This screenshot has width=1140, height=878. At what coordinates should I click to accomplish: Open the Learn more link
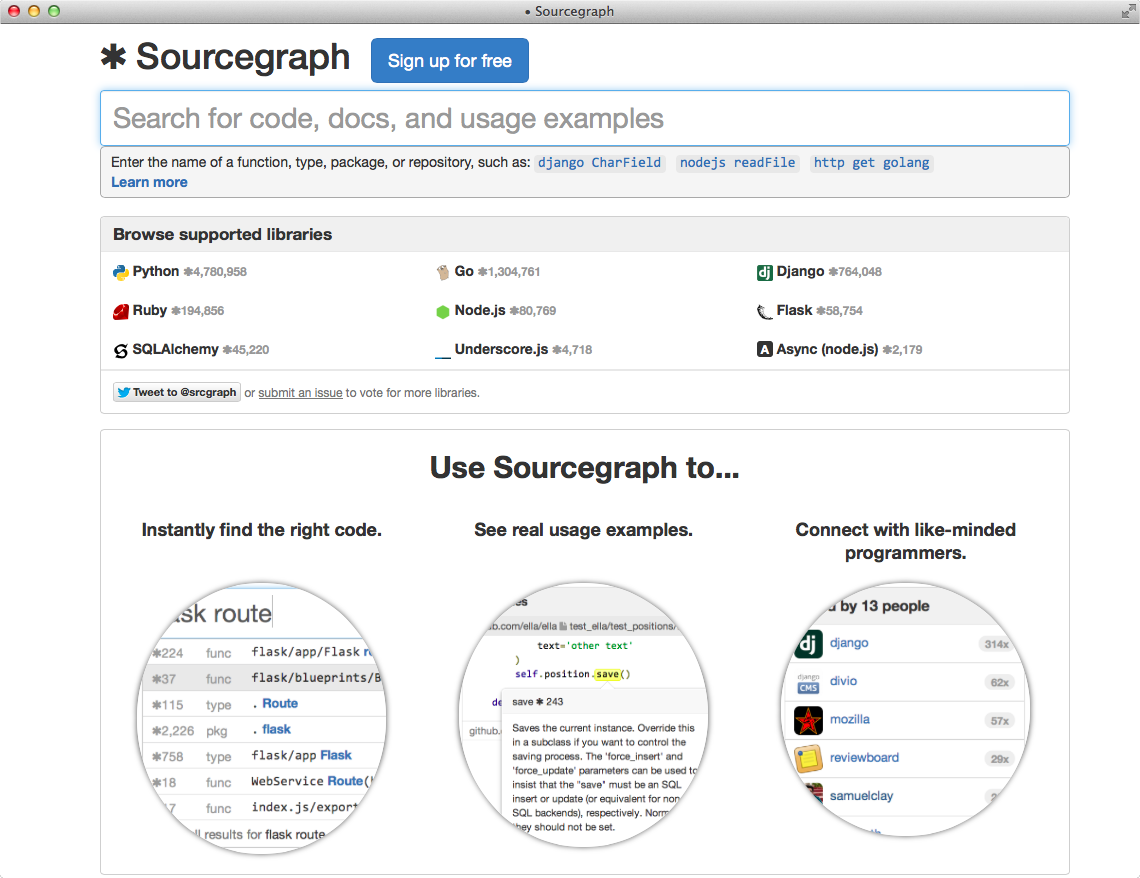pos(149,182)
